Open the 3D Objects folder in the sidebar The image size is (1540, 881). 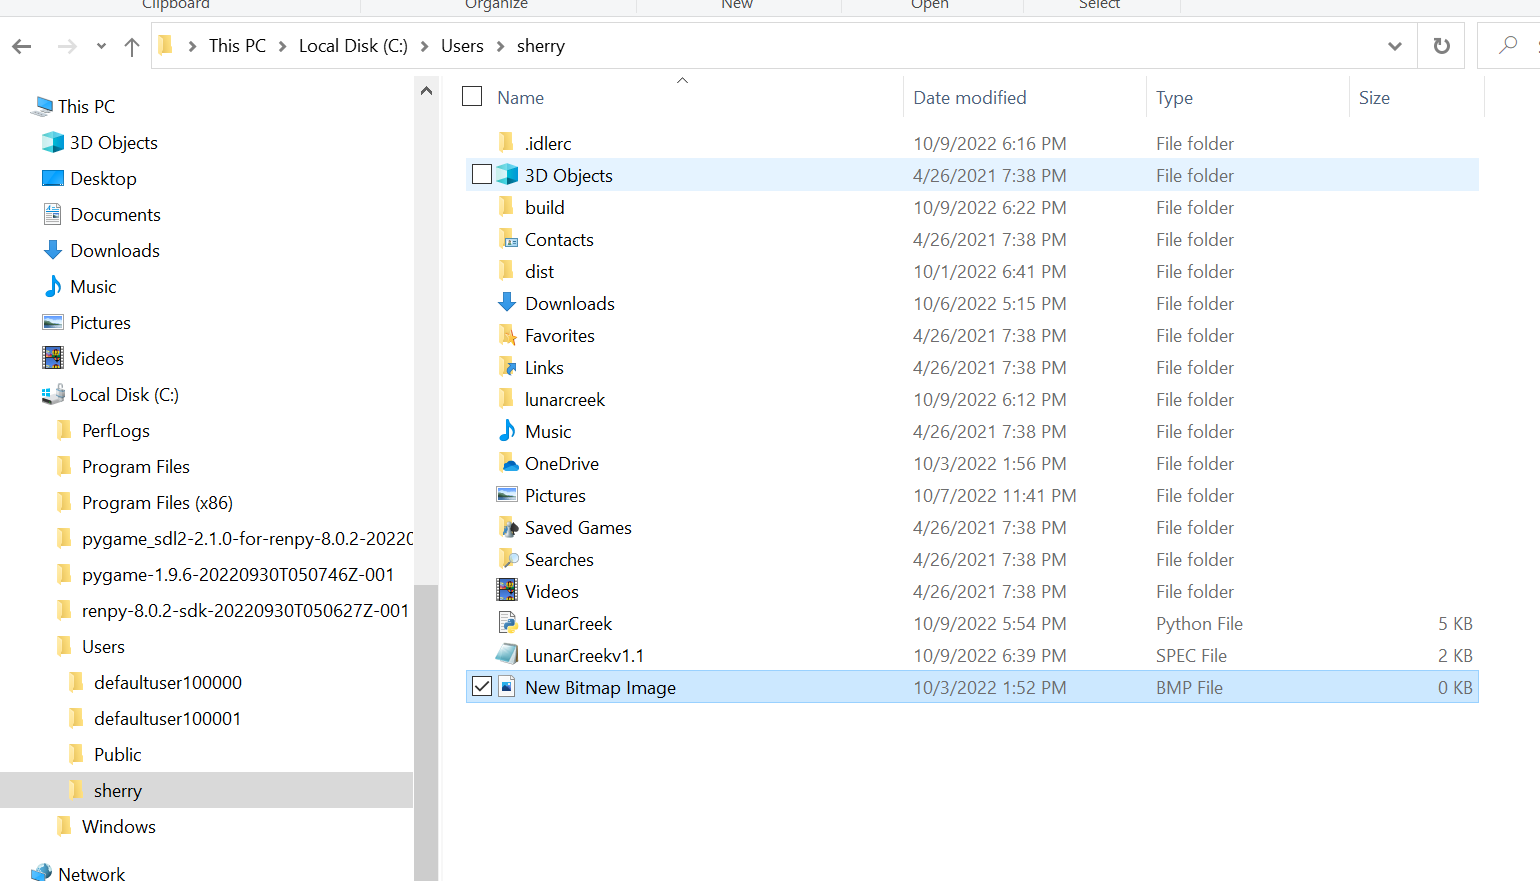(x=51, y=142)
